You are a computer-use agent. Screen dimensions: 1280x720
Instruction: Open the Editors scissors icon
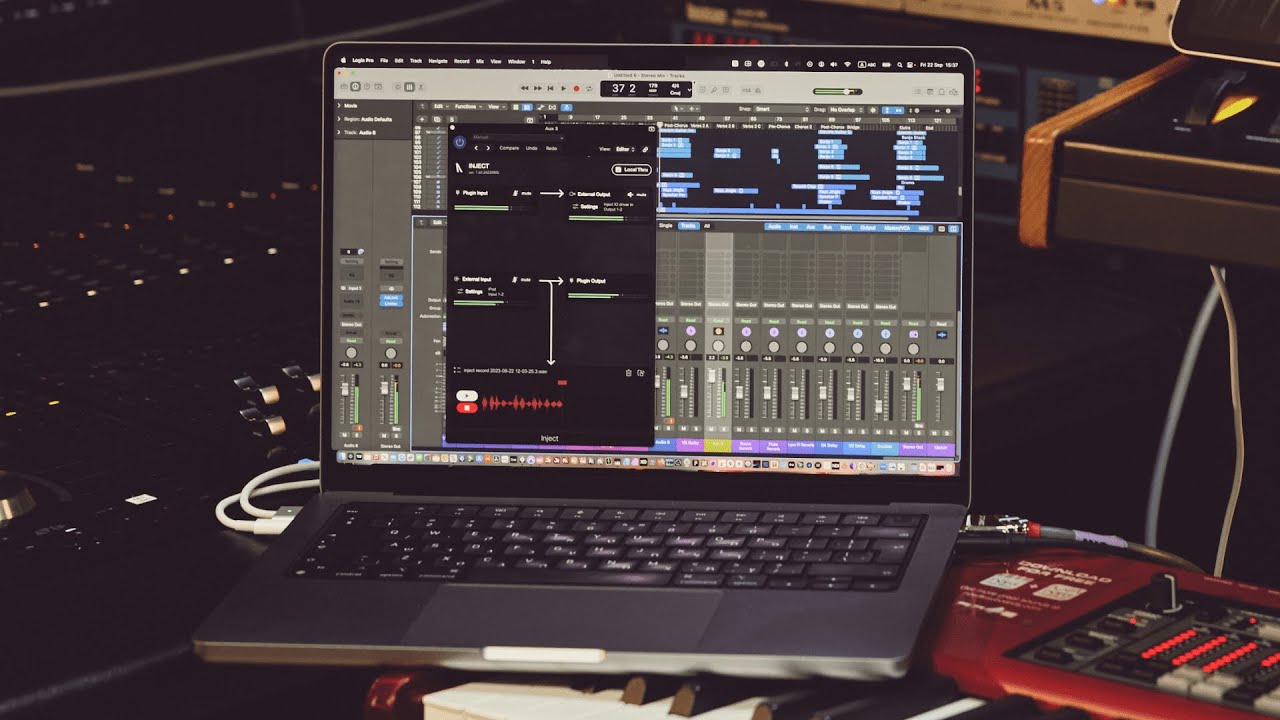(421, 87)
